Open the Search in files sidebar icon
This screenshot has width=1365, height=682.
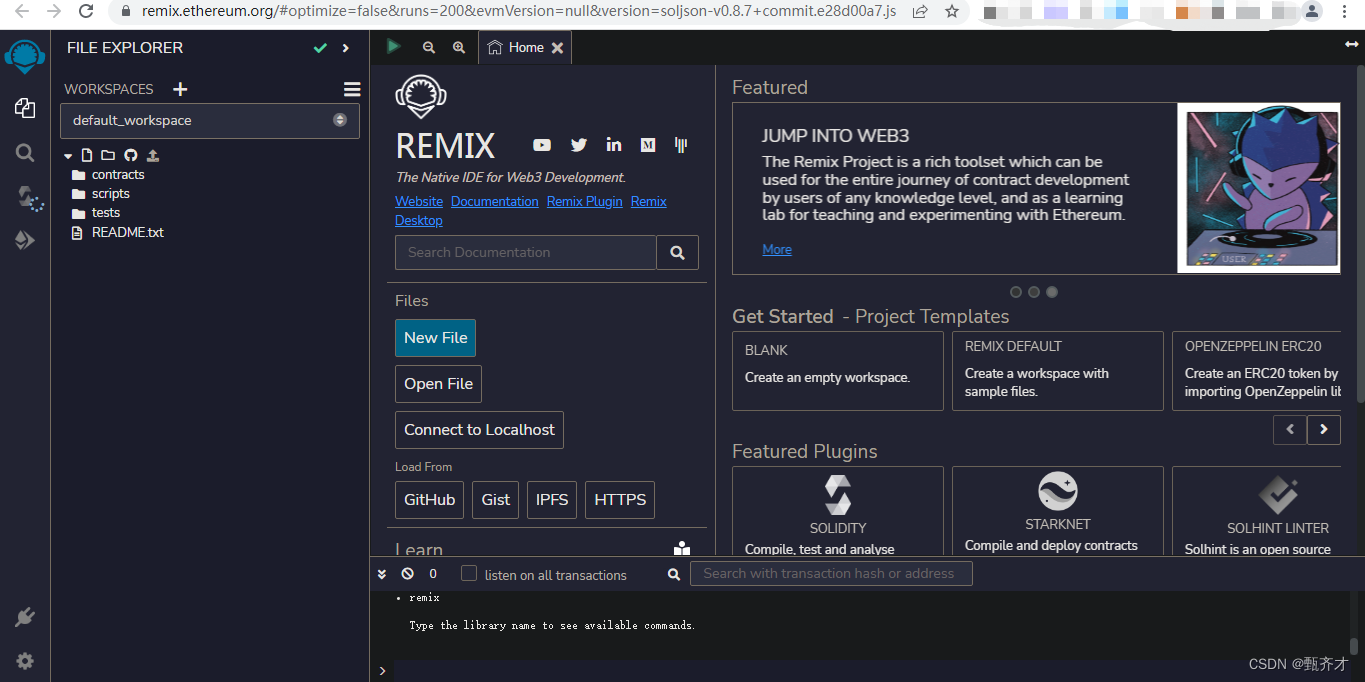(x=25, y=153)
